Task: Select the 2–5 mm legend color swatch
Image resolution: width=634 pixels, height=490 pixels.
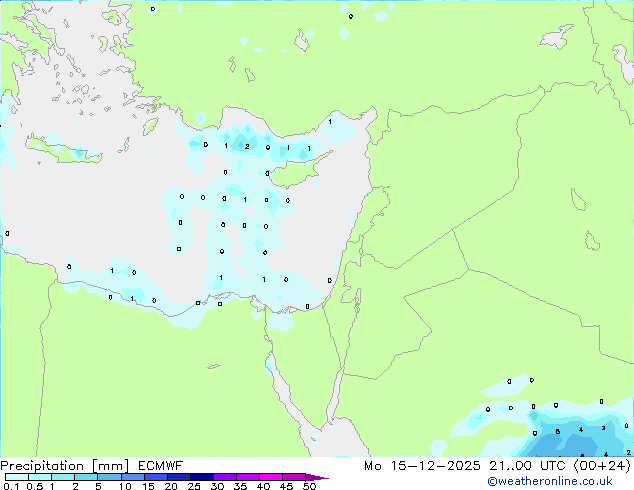Action: point(86,477)
